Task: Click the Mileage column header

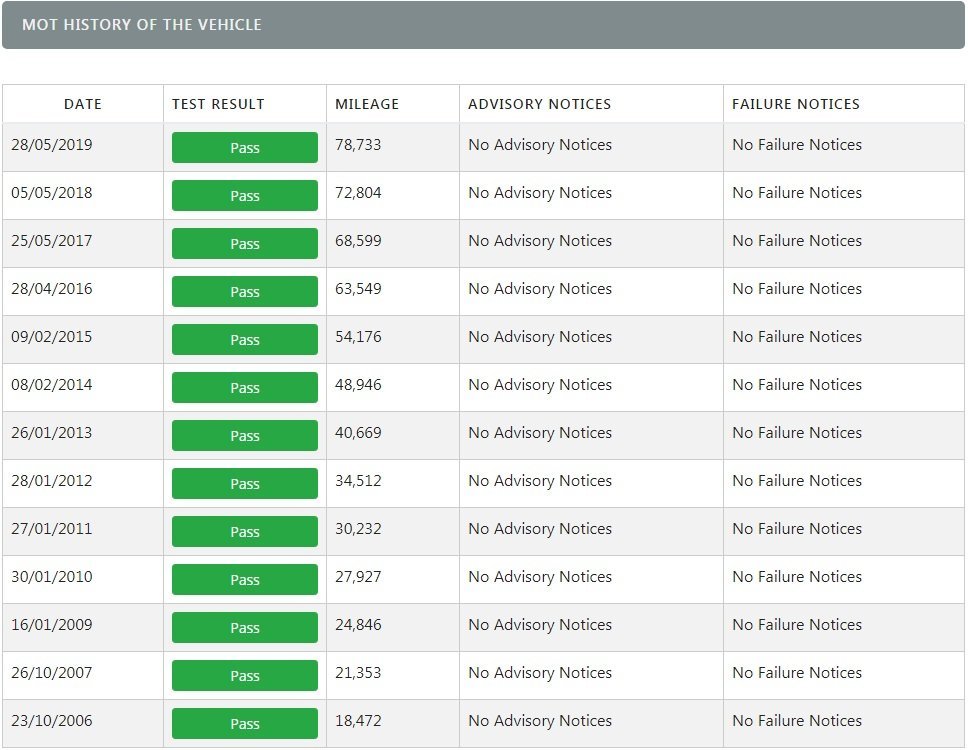Action: pos(367,104)
